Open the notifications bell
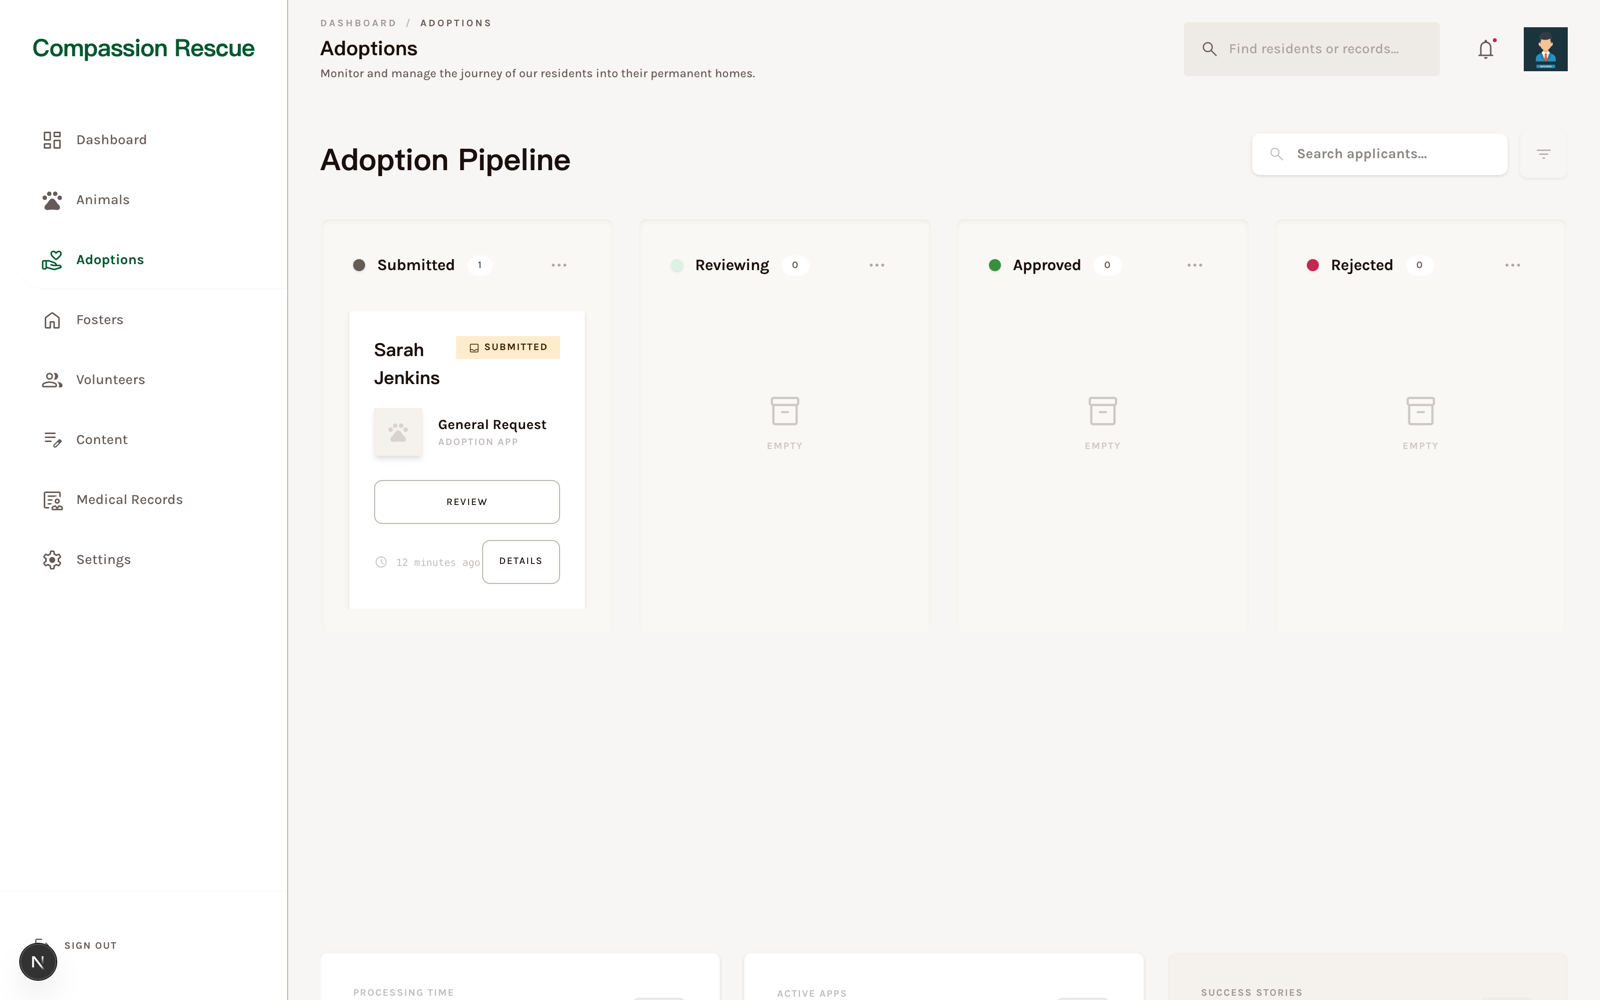 click(1486, 49)
